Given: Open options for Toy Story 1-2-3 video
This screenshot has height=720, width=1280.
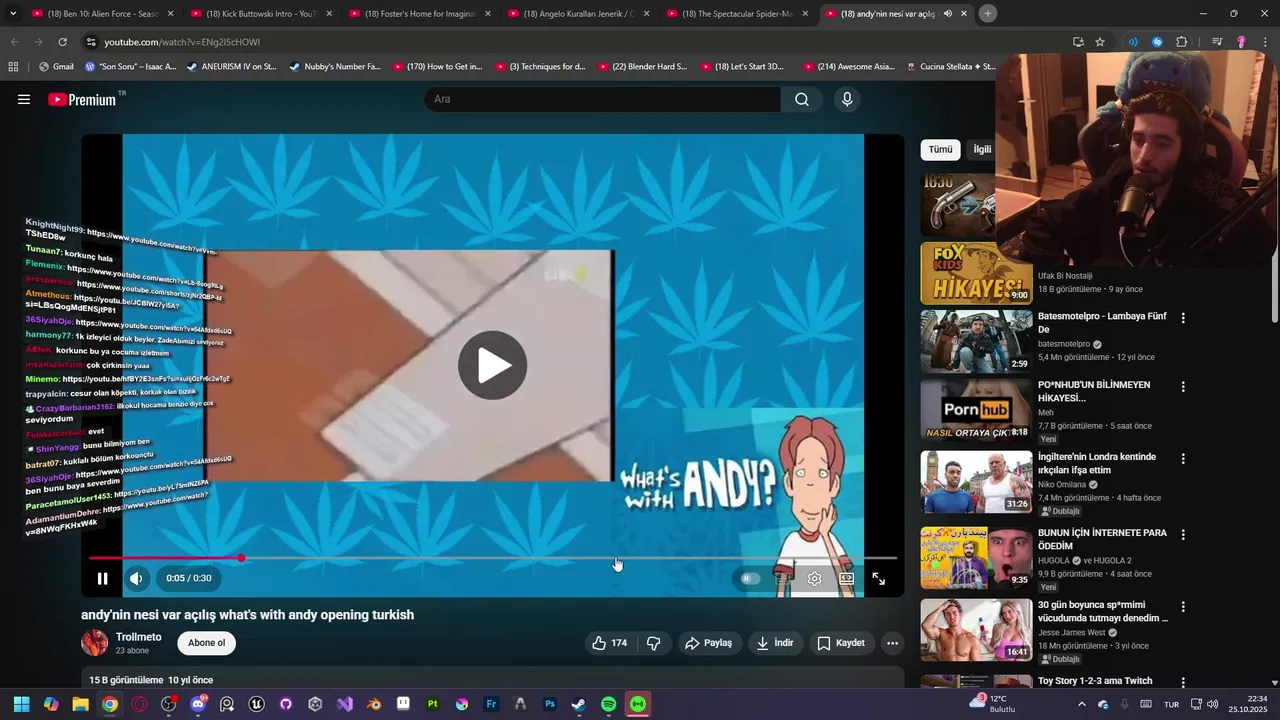Looking at the screenshot, I should [1183, 682].
